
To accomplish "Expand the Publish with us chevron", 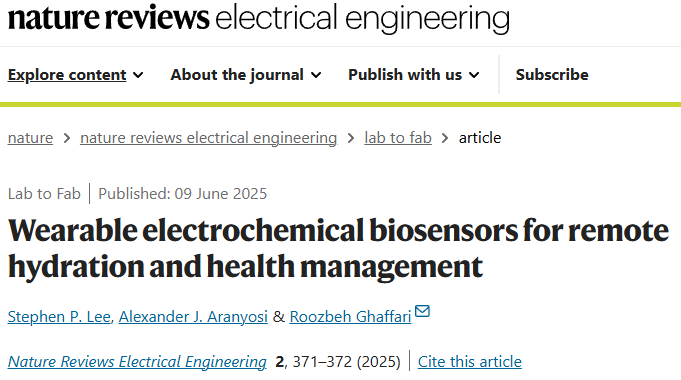I will point(475,75).
